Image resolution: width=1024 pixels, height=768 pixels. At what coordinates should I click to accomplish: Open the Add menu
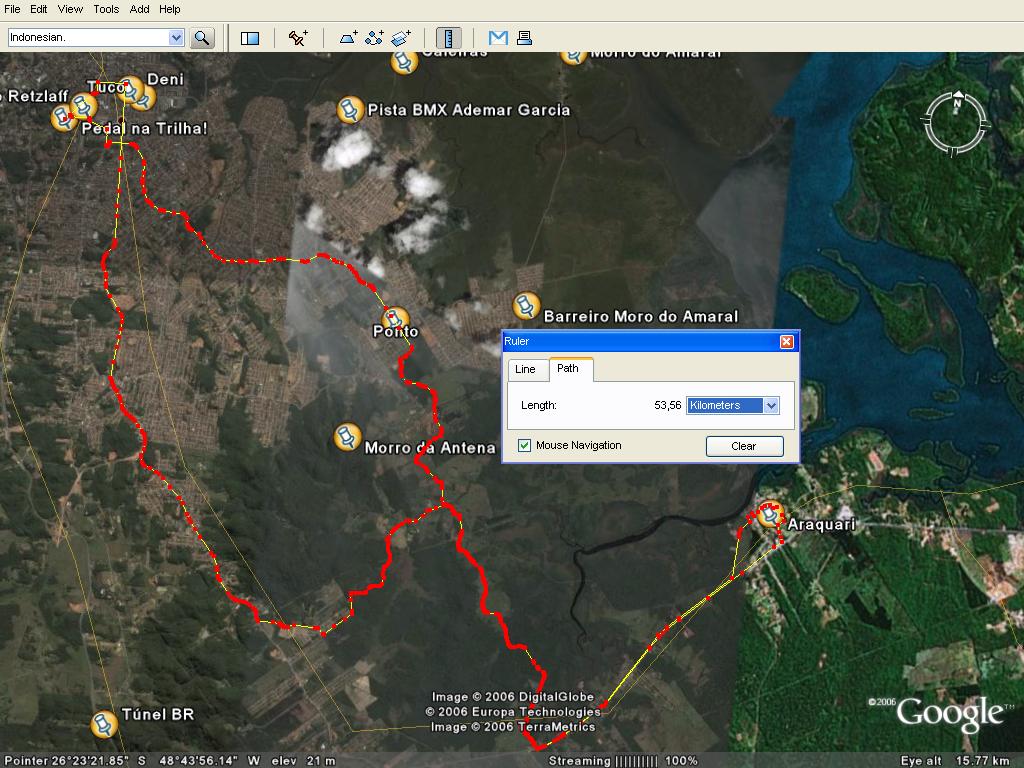coord(139,9)
